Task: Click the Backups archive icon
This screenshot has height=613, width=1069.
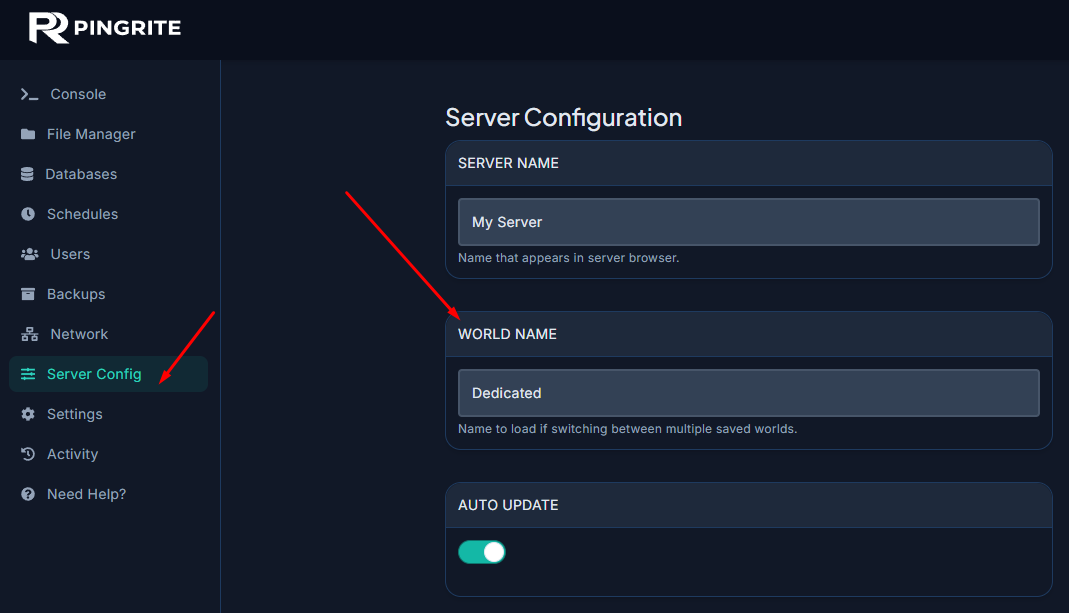Action: pyautogui.click(x=27, y=294)
